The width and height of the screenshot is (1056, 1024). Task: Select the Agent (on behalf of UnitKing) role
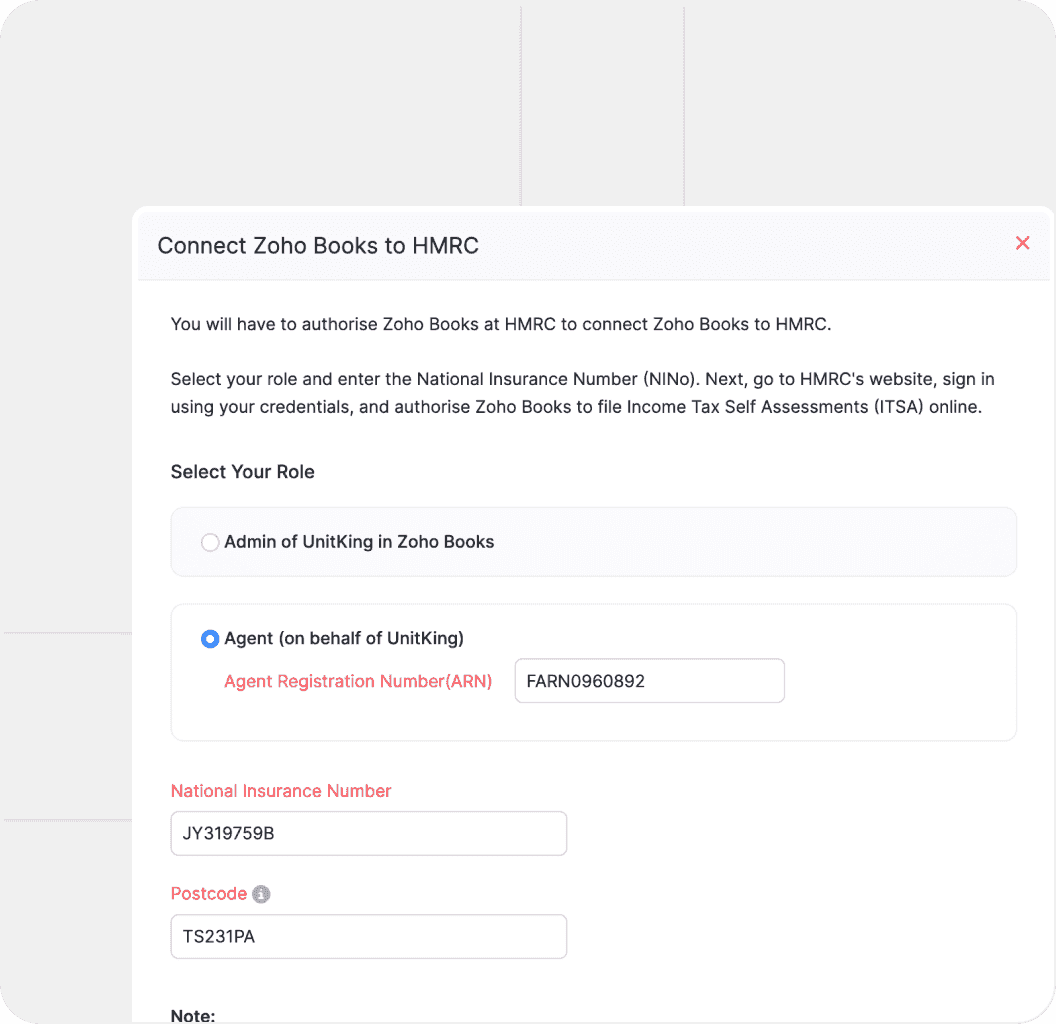tap(210, 638)
